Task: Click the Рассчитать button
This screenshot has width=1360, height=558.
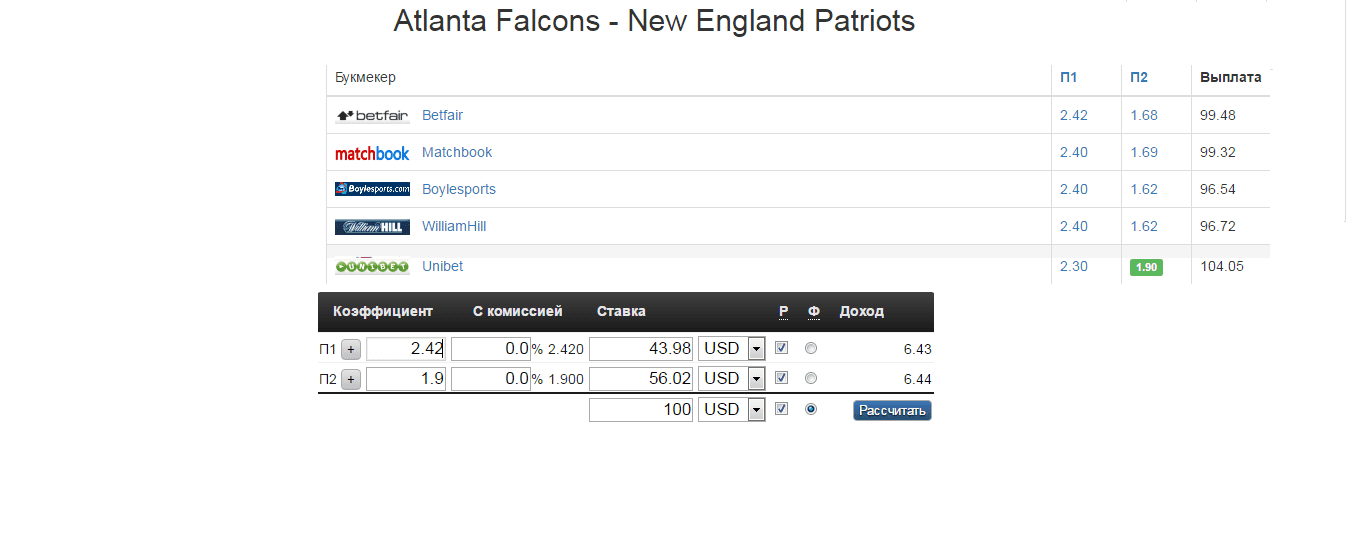Action: [892, 410]
